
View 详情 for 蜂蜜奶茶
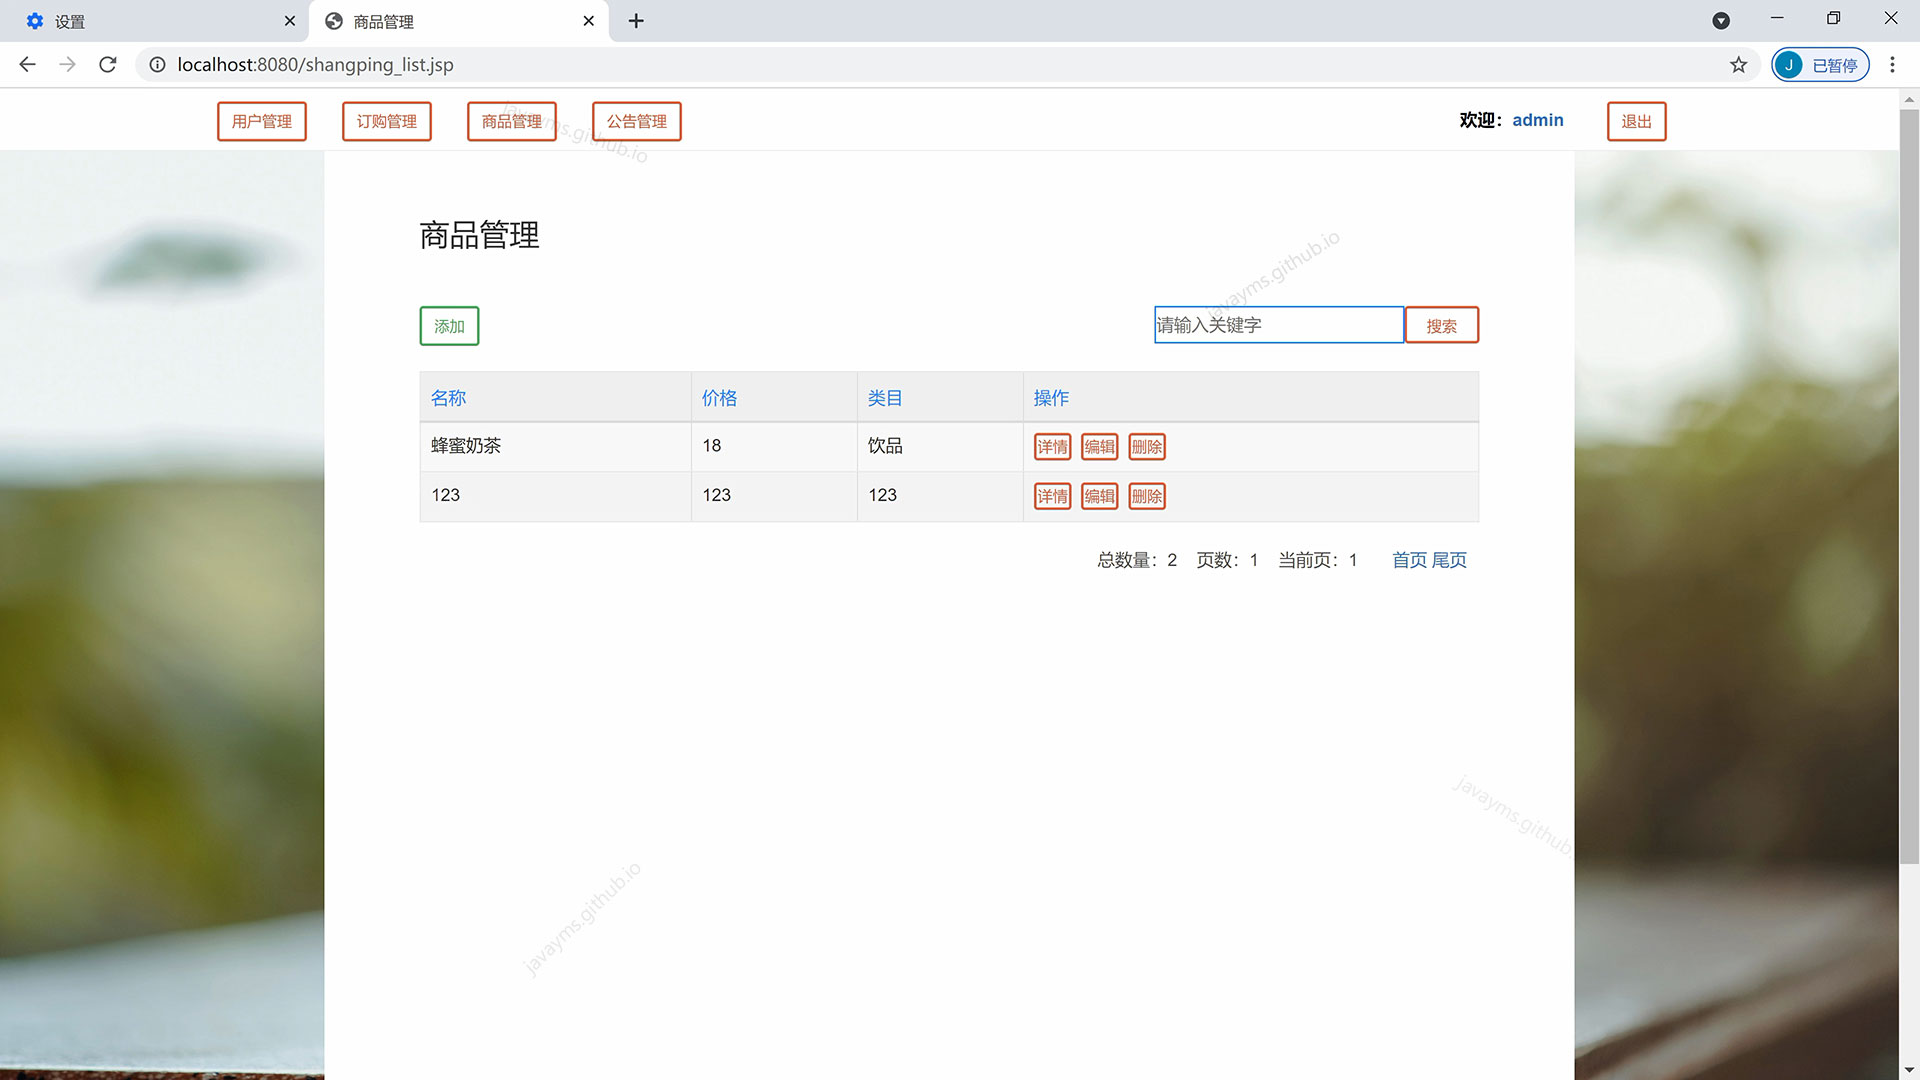(x=1053, y=447)
